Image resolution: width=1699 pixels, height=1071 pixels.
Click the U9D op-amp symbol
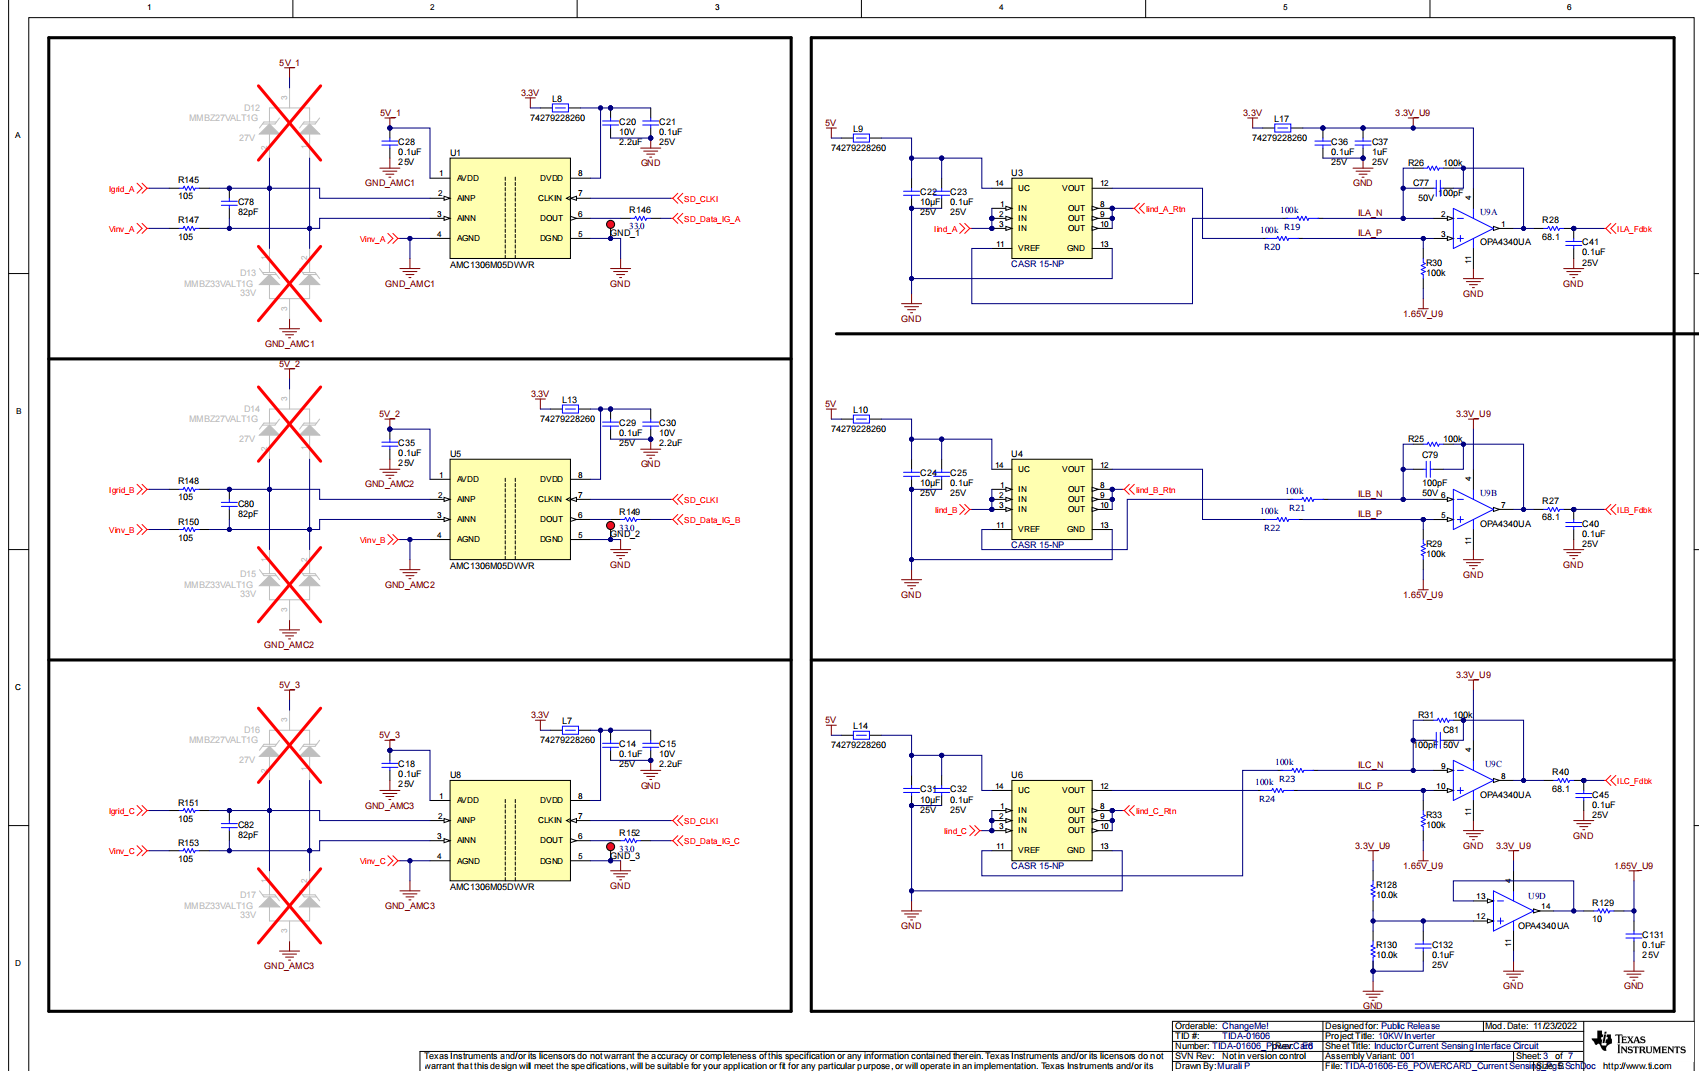1512,910
